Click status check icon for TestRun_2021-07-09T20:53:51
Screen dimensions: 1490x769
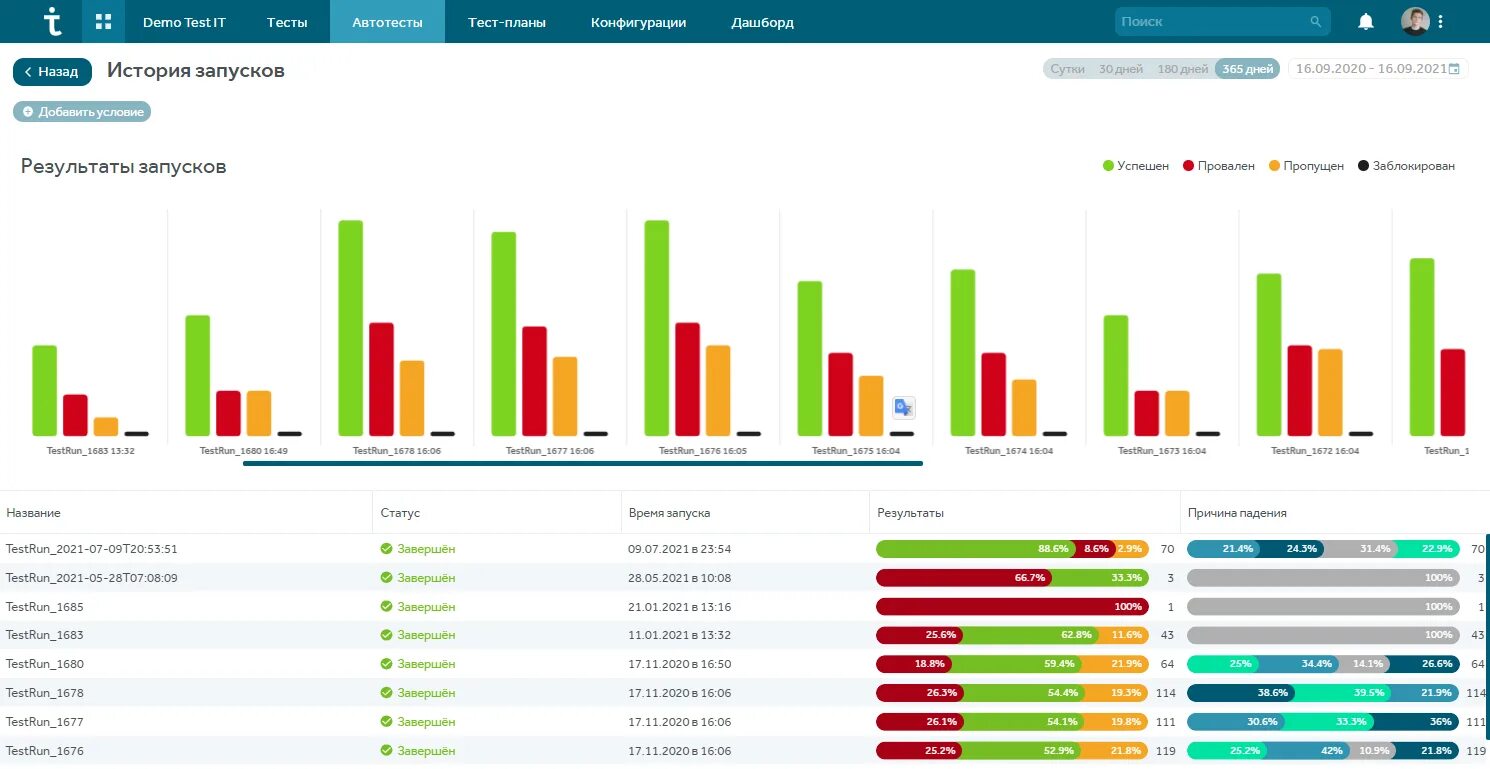[386, 549]
